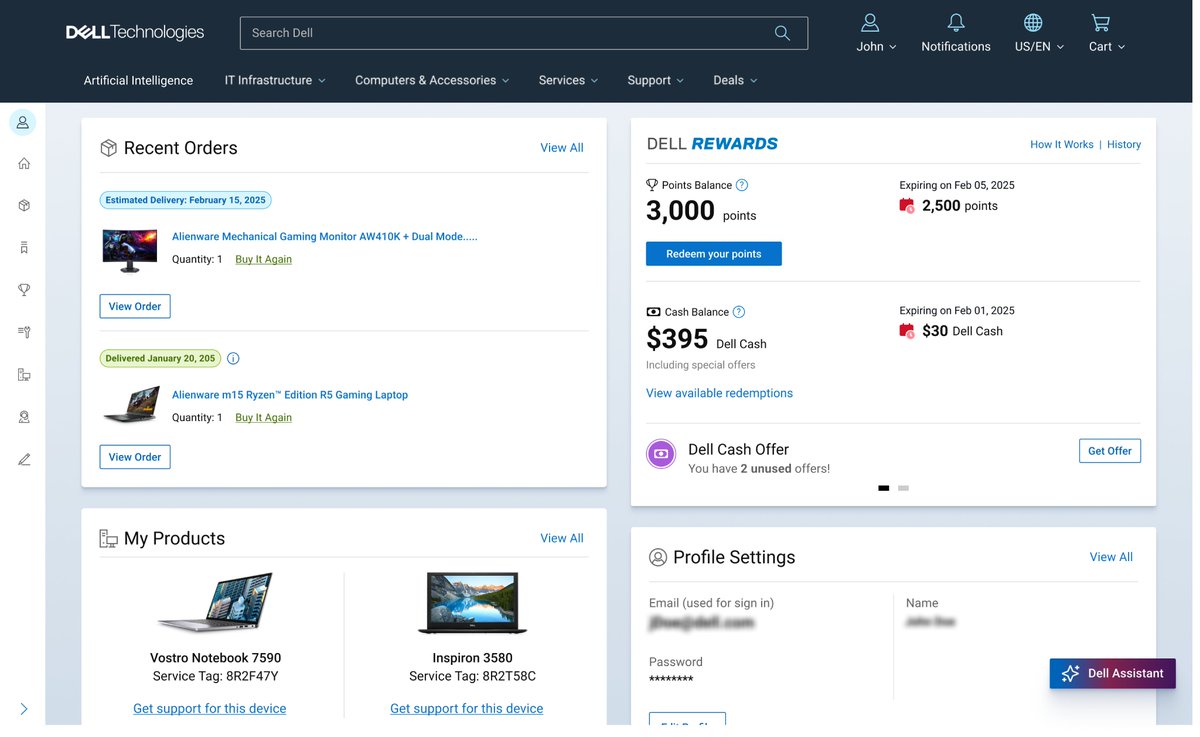Open orders via sidebar box icon
1200x737 pixels.
point(24,205)
